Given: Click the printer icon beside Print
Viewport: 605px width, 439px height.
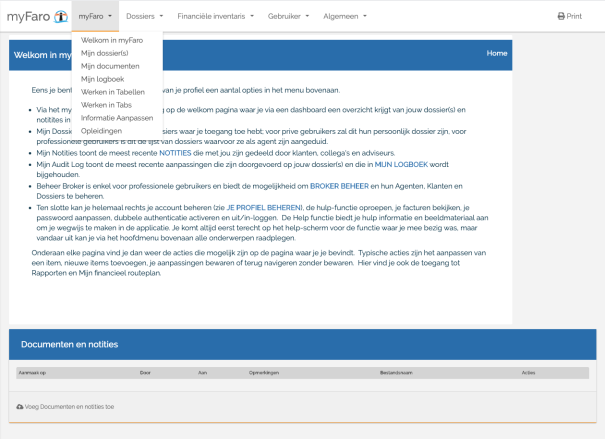Looking at the screenshot, I should [561, 16].
